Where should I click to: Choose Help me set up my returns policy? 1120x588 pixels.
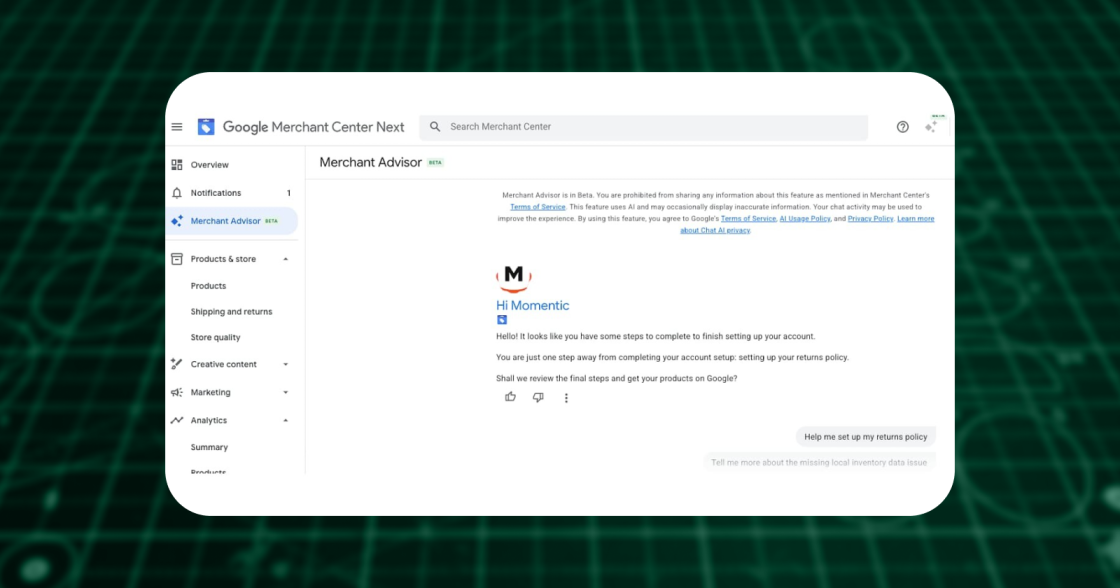(x=866, y=437)
